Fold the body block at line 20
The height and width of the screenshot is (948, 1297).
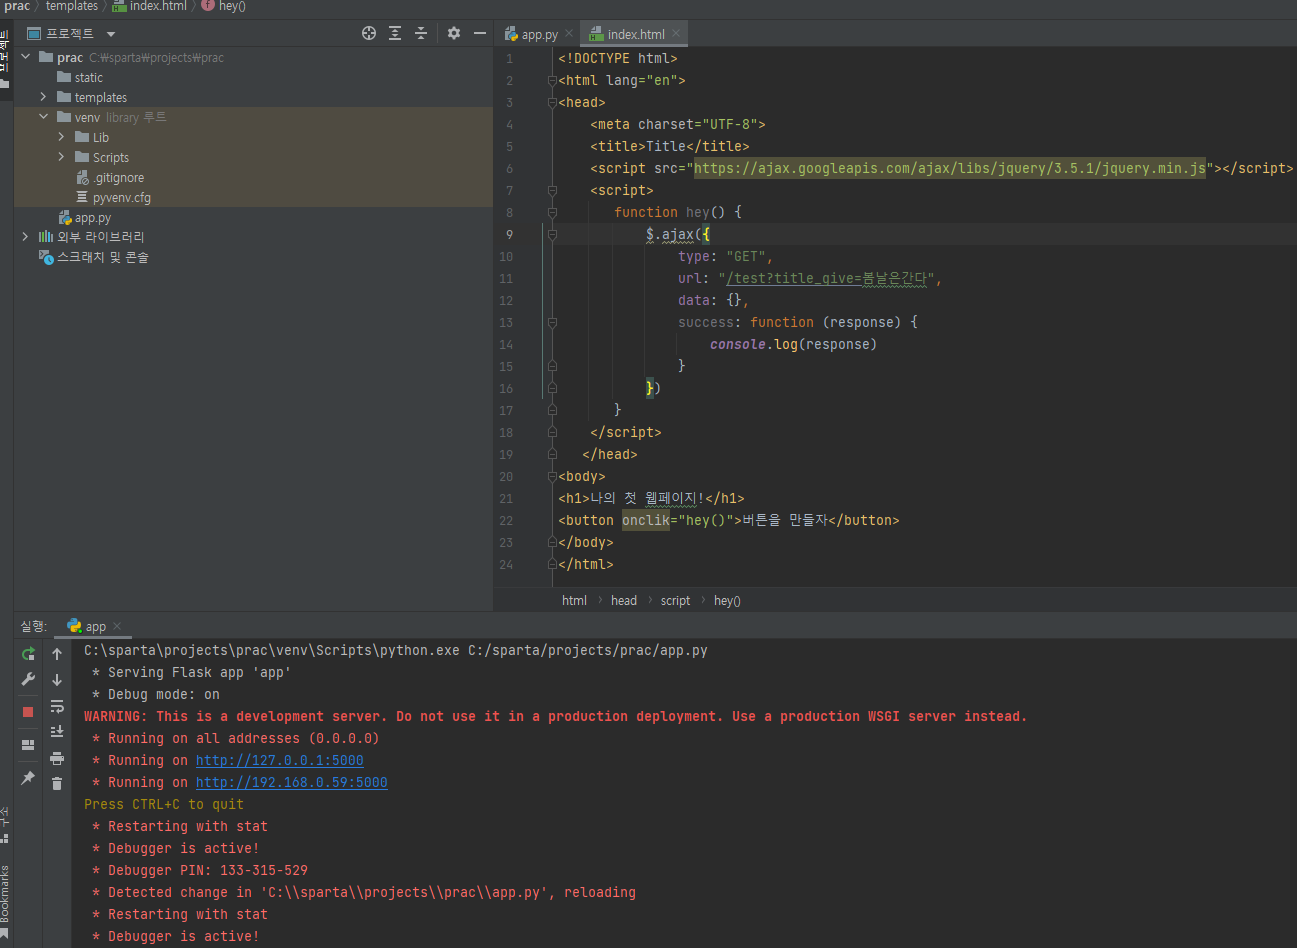[x=551, y=476]
